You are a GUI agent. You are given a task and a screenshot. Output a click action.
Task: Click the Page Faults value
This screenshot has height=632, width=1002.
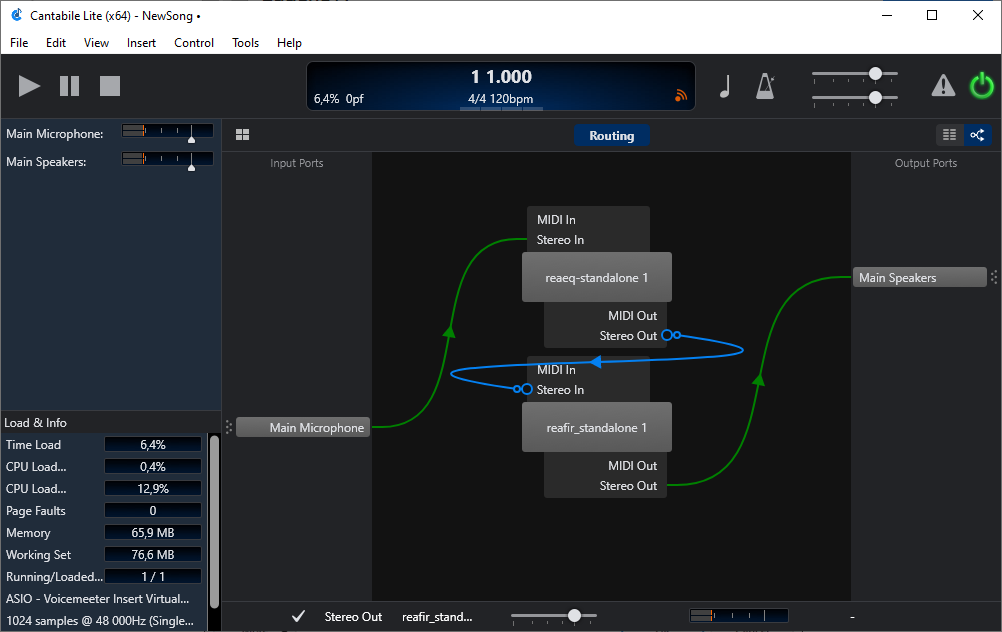pos(153,511)
